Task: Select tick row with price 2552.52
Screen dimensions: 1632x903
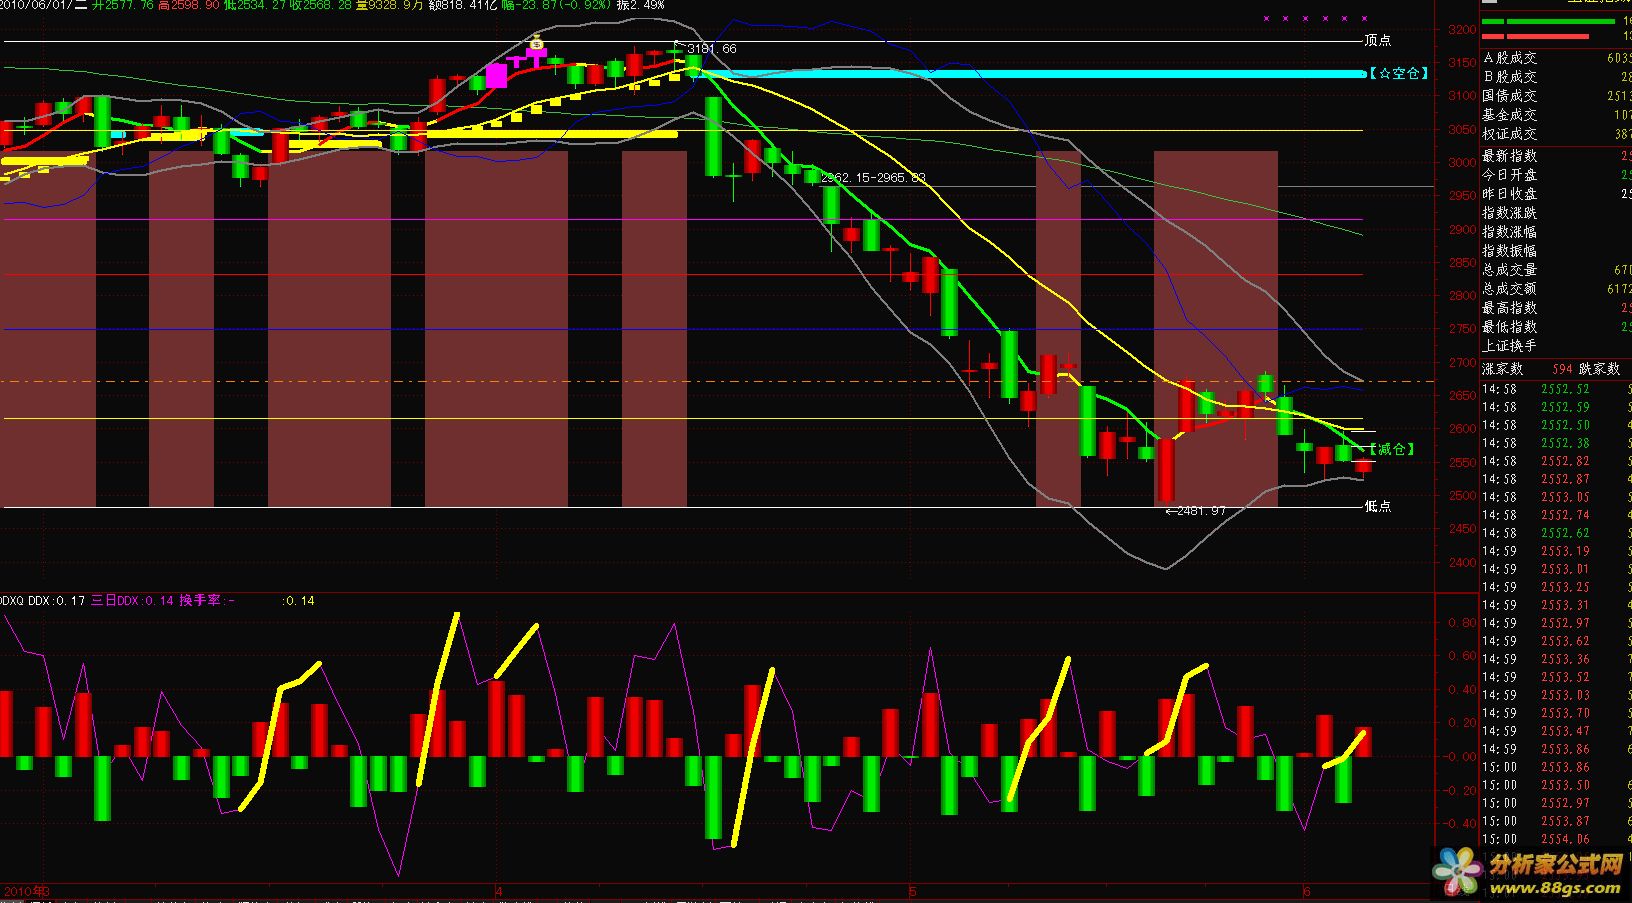Action: tap(1556, 389)
